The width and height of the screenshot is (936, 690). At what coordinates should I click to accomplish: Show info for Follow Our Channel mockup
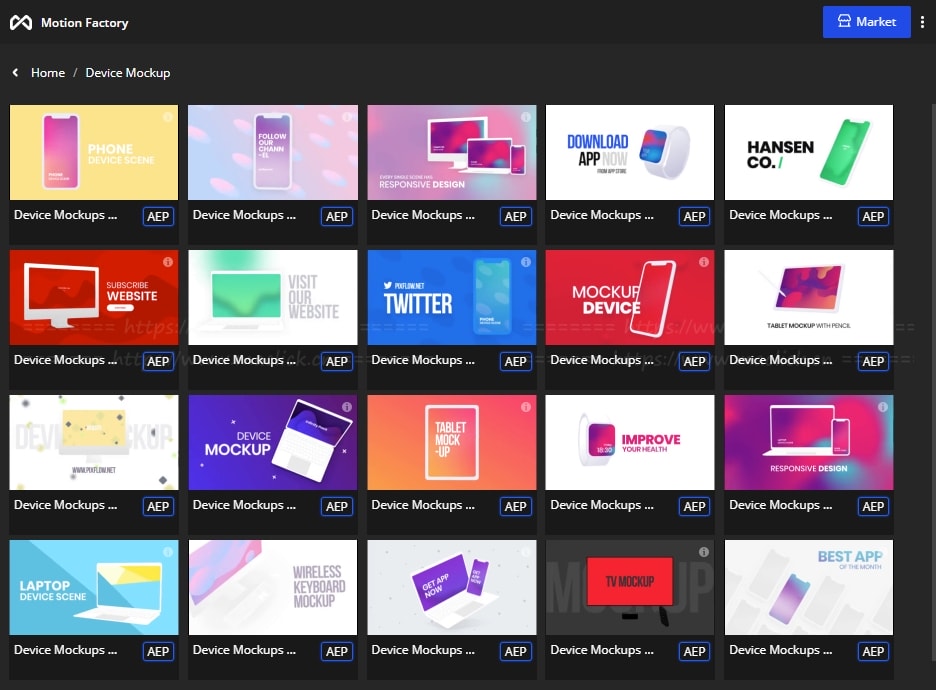(346, 117)
